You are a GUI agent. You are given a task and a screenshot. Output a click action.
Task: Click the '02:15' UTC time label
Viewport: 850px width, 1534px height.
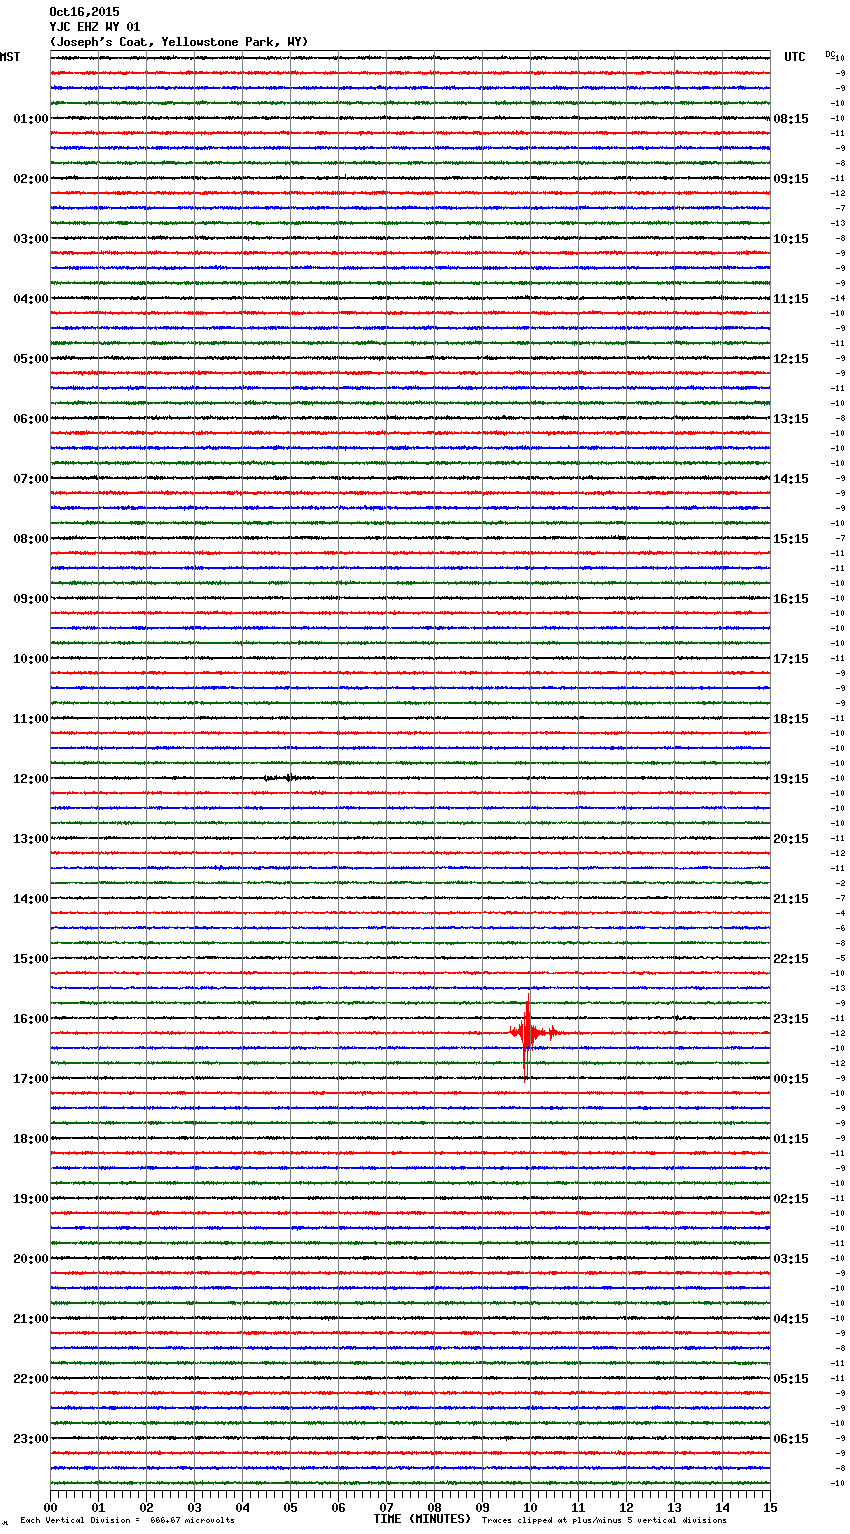tap(791, 1199)
